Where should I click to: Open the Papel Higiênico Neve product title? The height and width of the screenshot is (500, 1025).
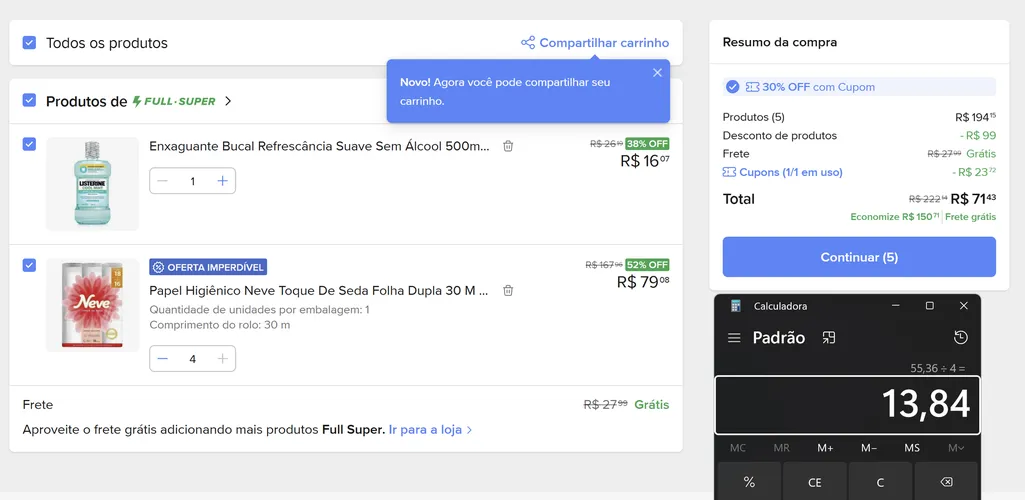(319, 290)
